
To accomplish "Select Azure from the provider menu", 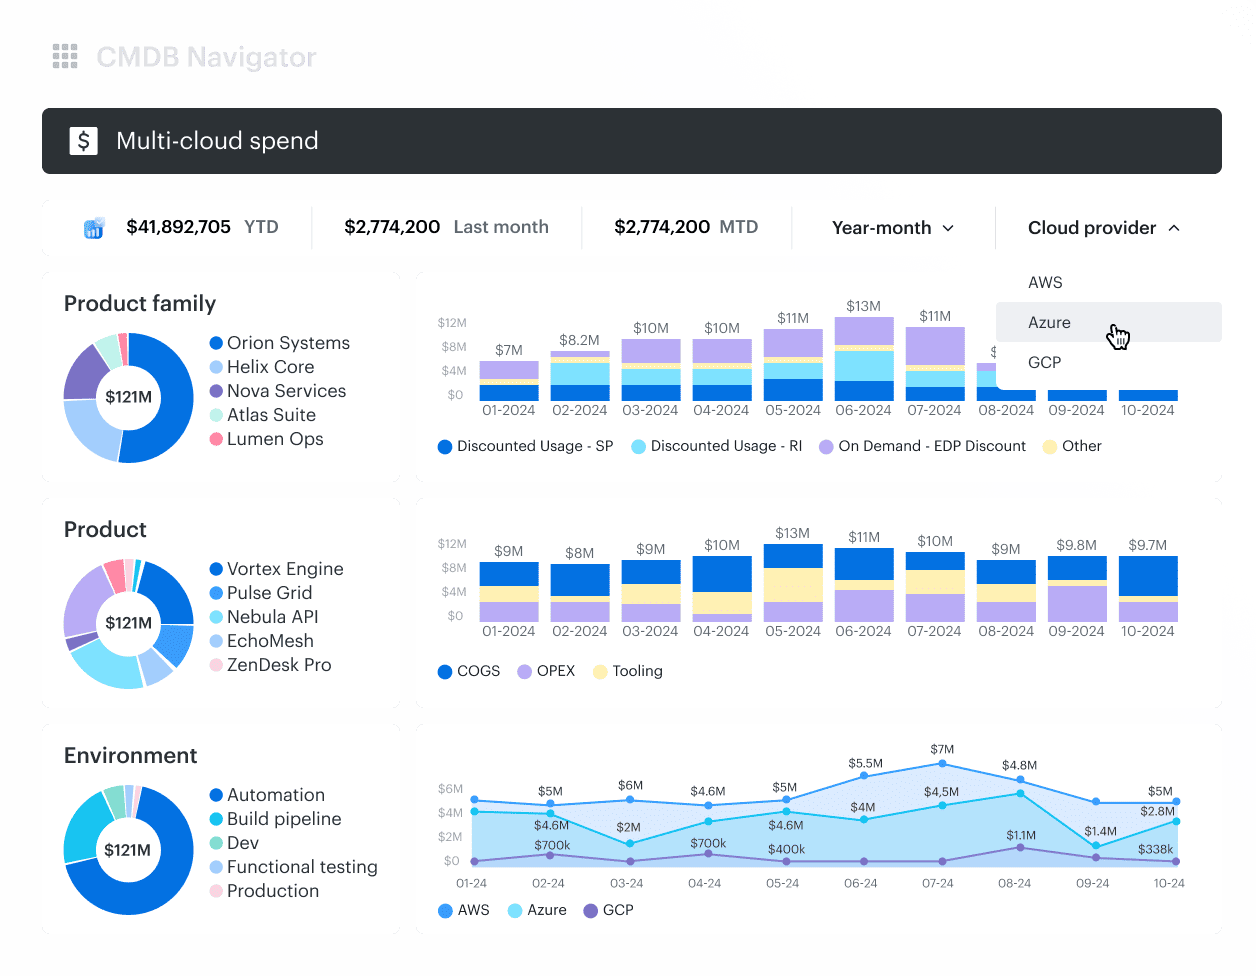I will [1049, 323].
